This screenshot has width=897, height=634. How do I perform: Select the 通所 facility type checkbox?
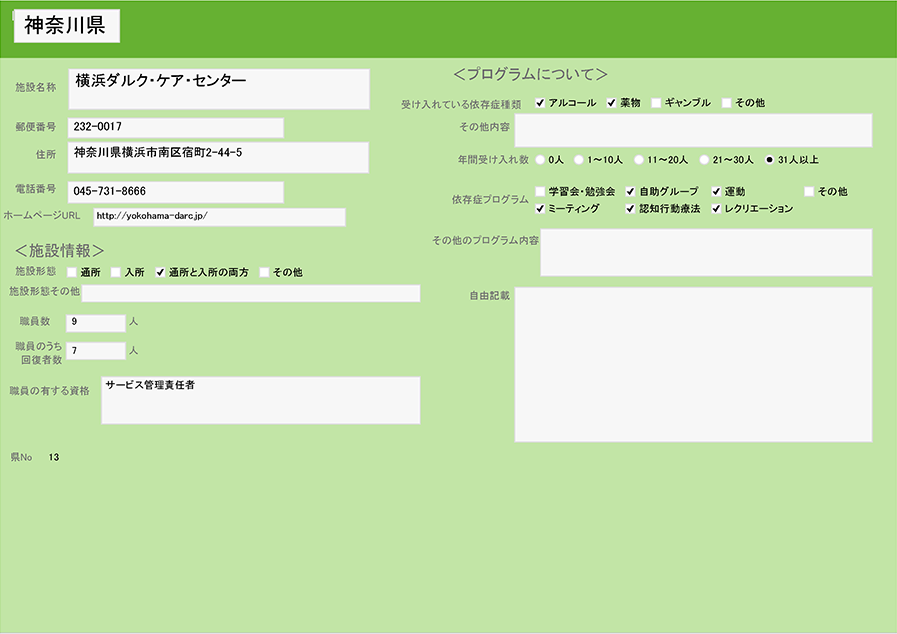click(72, 272)
